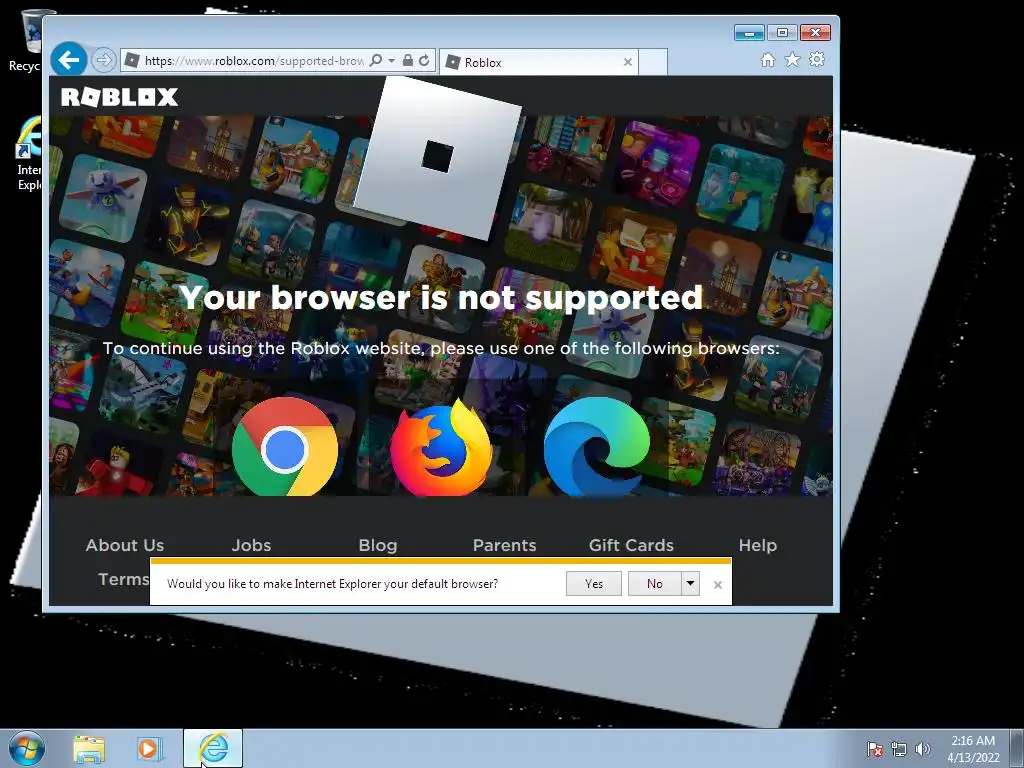
Task: Open the Action Center flag icon
Action: (875, 749)
